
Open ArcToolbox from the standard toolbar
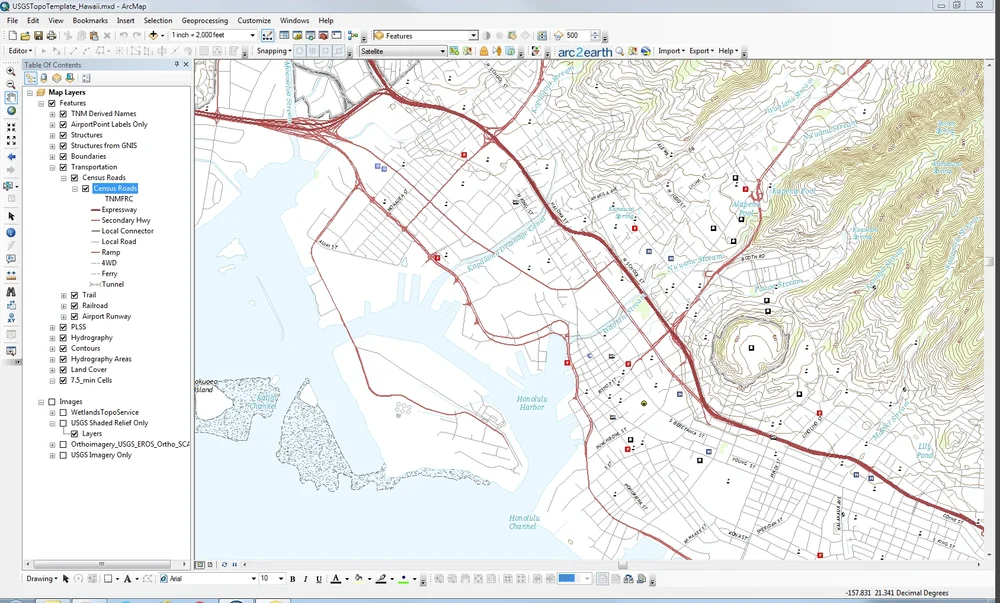pyautogui.click(x=324, y=35)
